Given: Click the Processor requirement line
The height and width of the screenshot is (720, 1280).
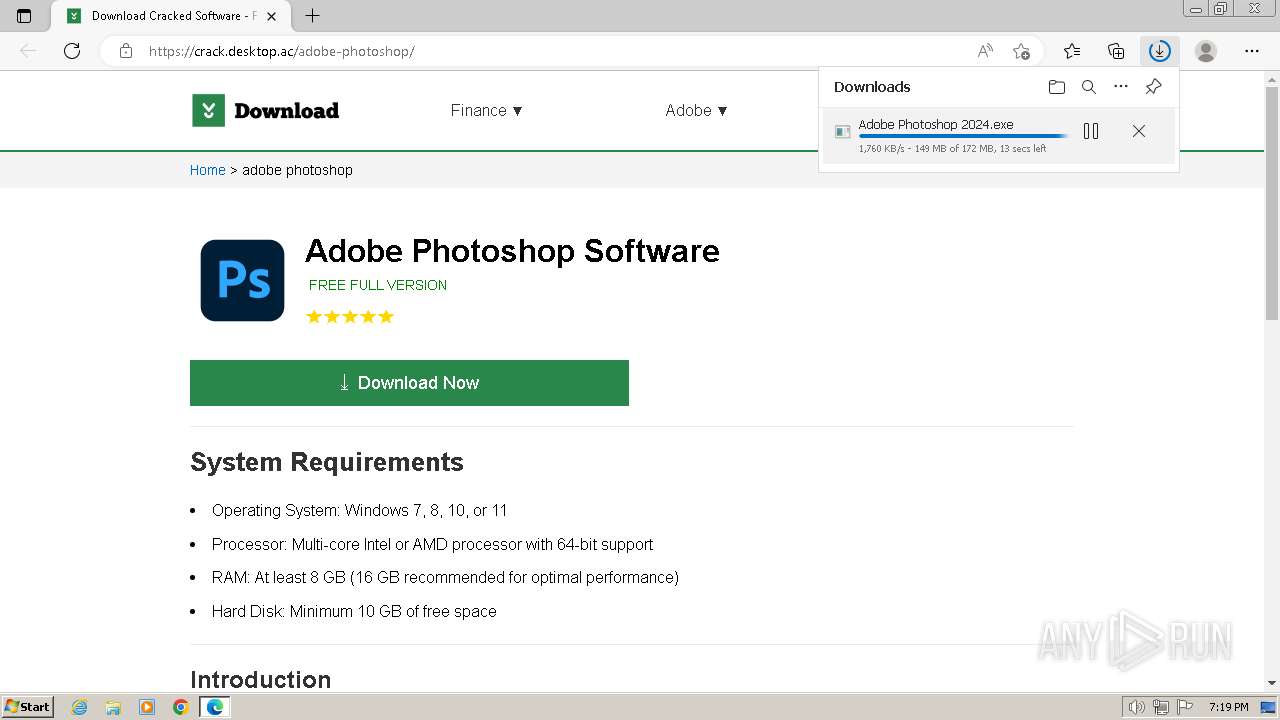Looking at the screenshot, I should pos(432,544).
